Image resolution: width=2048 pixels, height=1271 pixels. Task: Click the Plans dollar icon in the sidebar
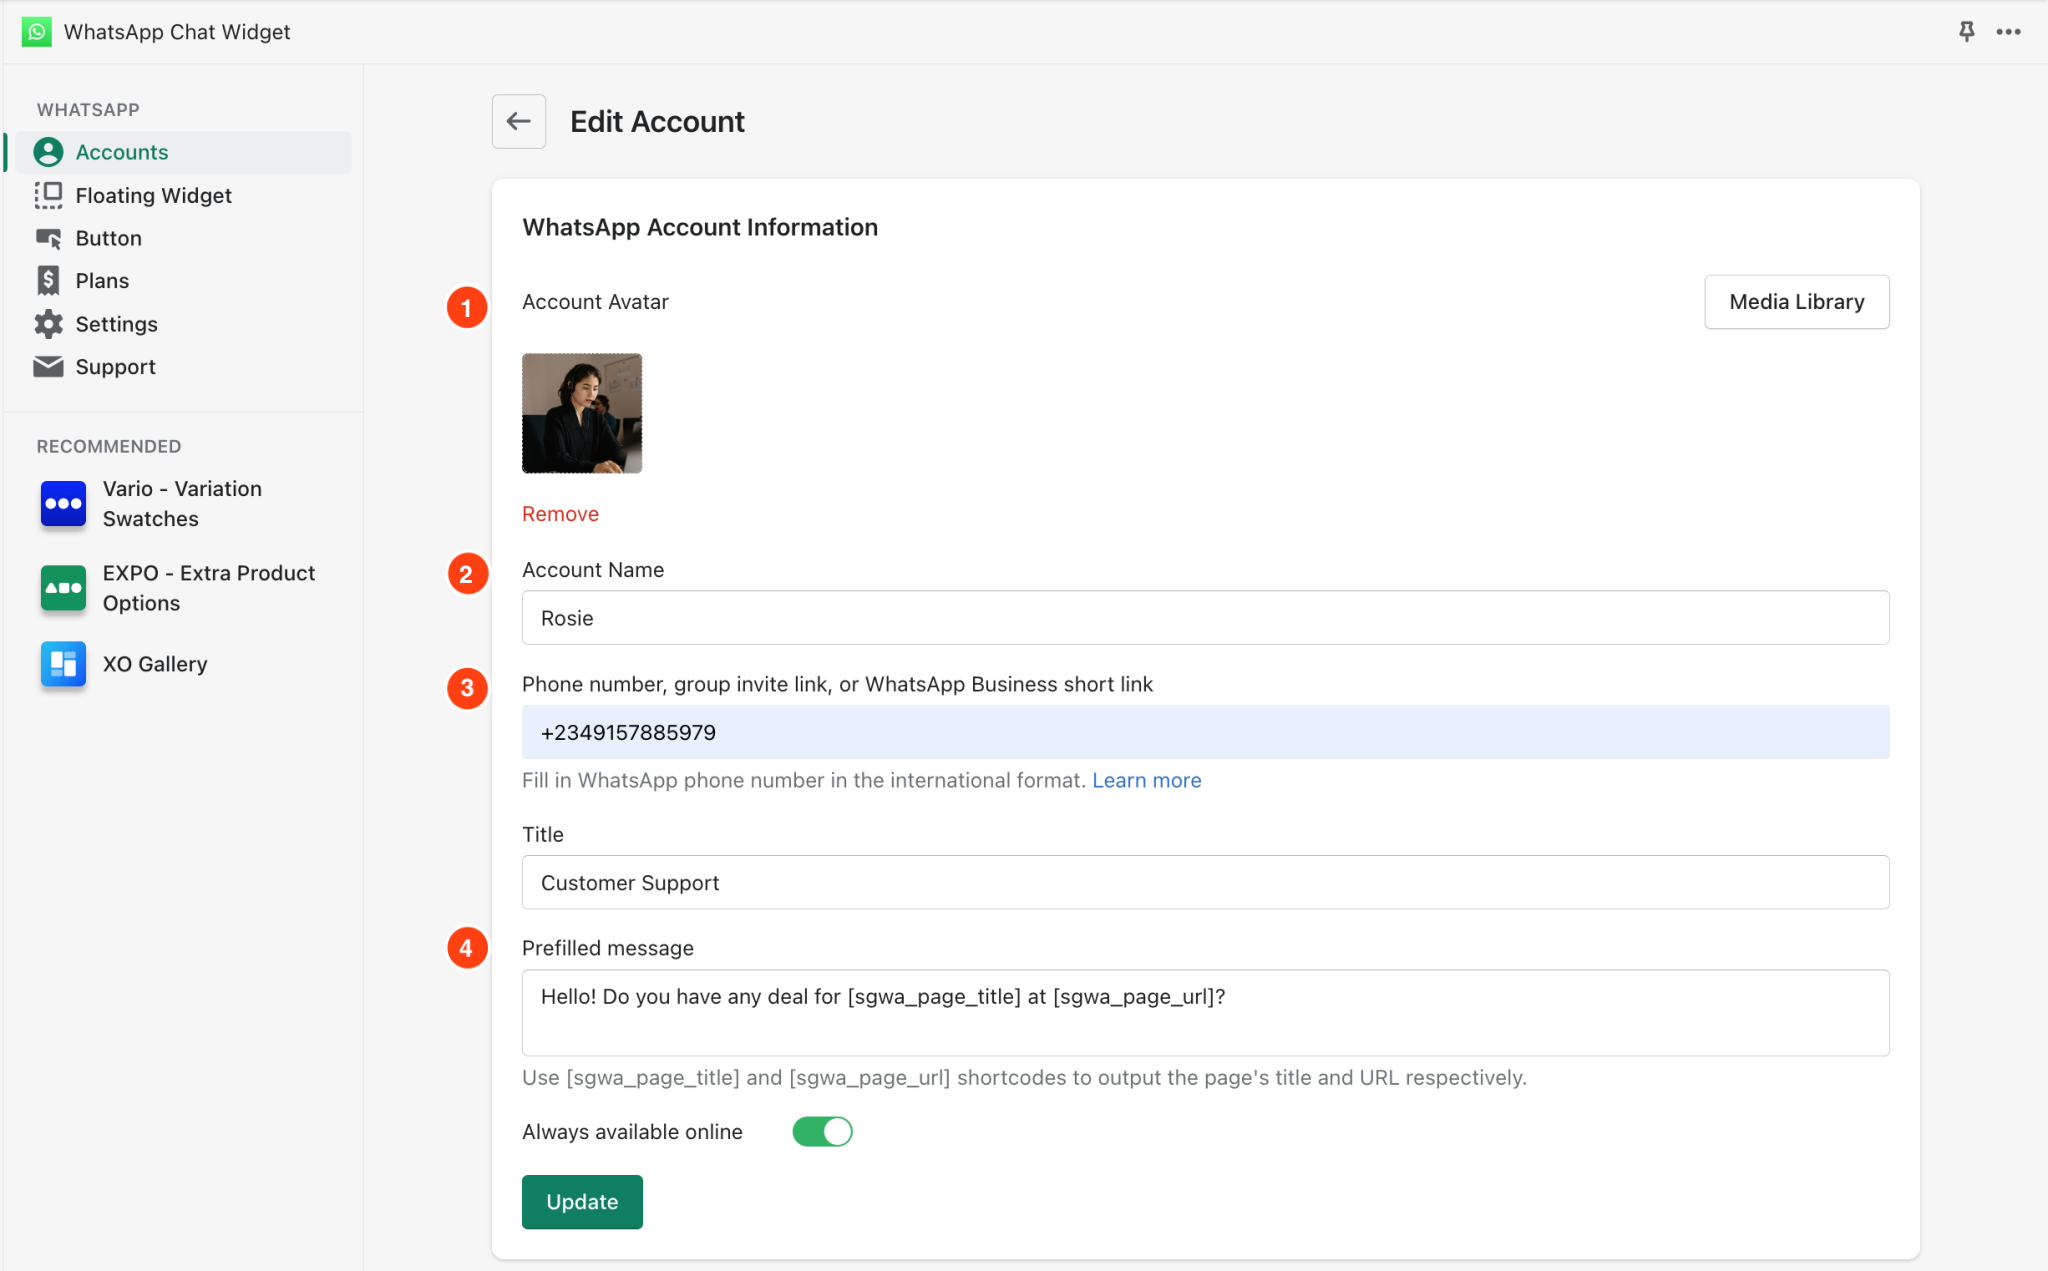point(48,281)
